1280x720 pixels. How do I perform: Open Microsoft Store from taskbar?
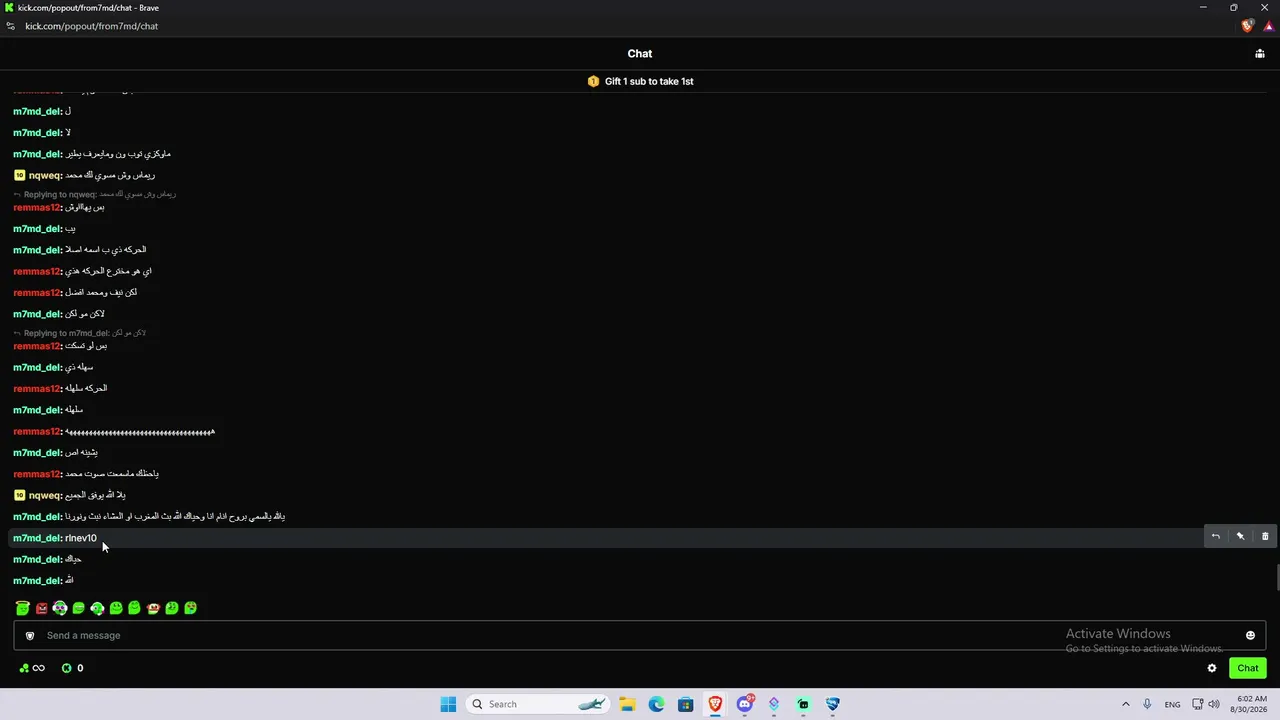pos(685,704)
